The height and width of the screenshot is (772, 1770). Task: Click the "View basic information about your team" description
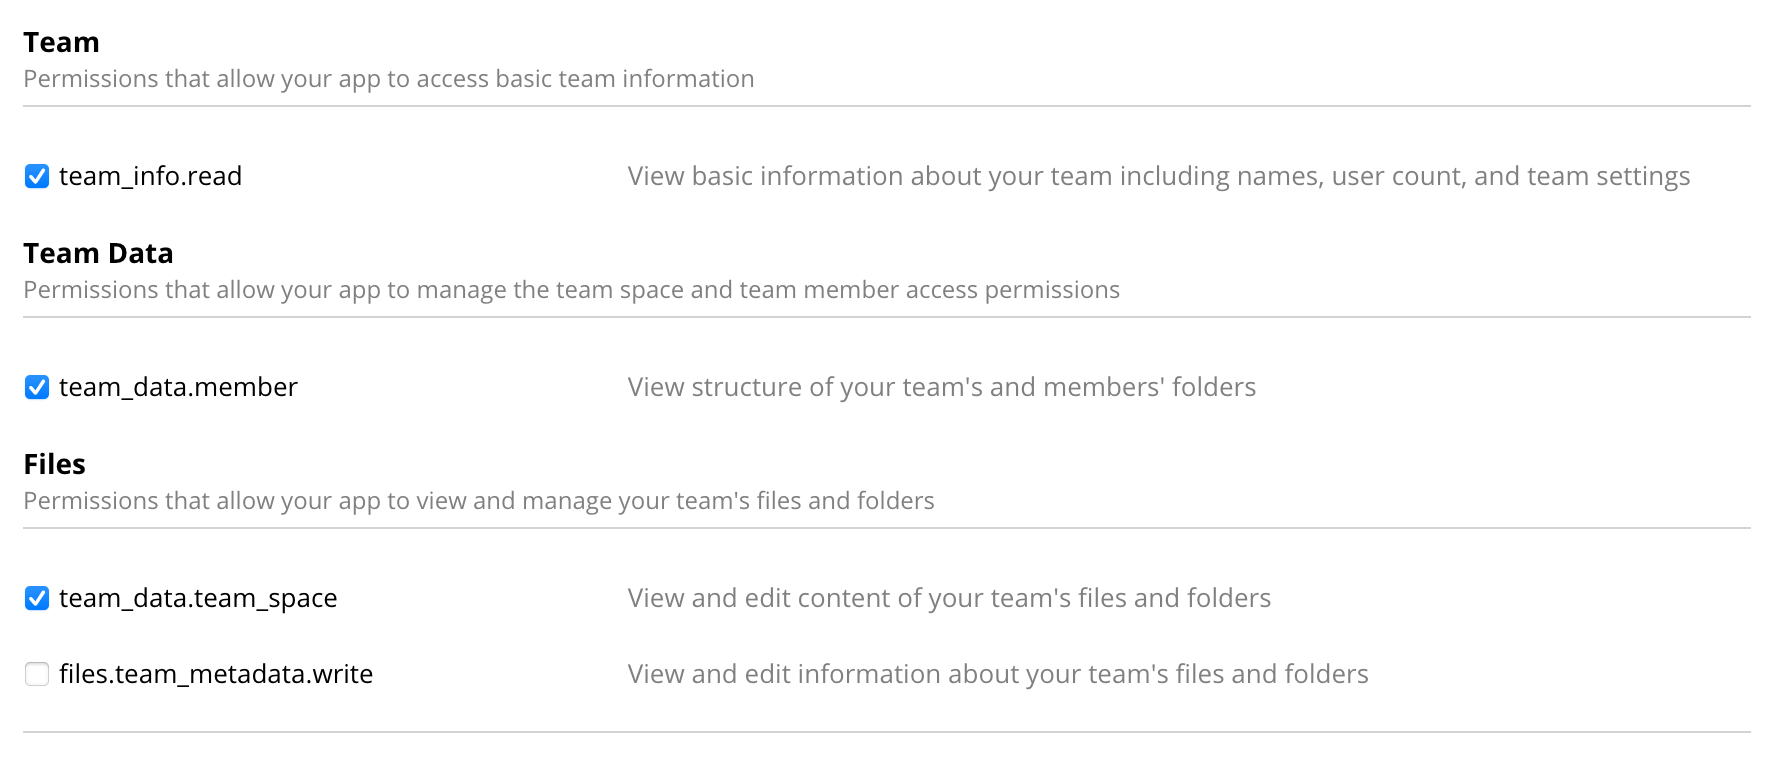click(1158, 177)
